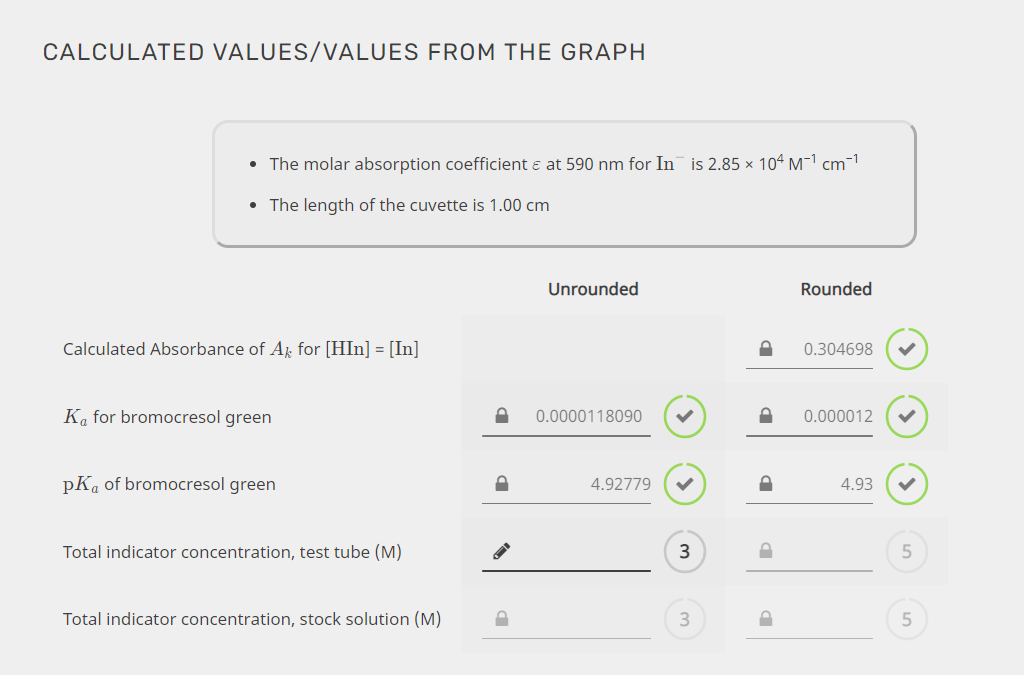This screenshot has height=675, width=1024.
Task: Click the info box about molar absorption coefficient
Action: point(563,183)
